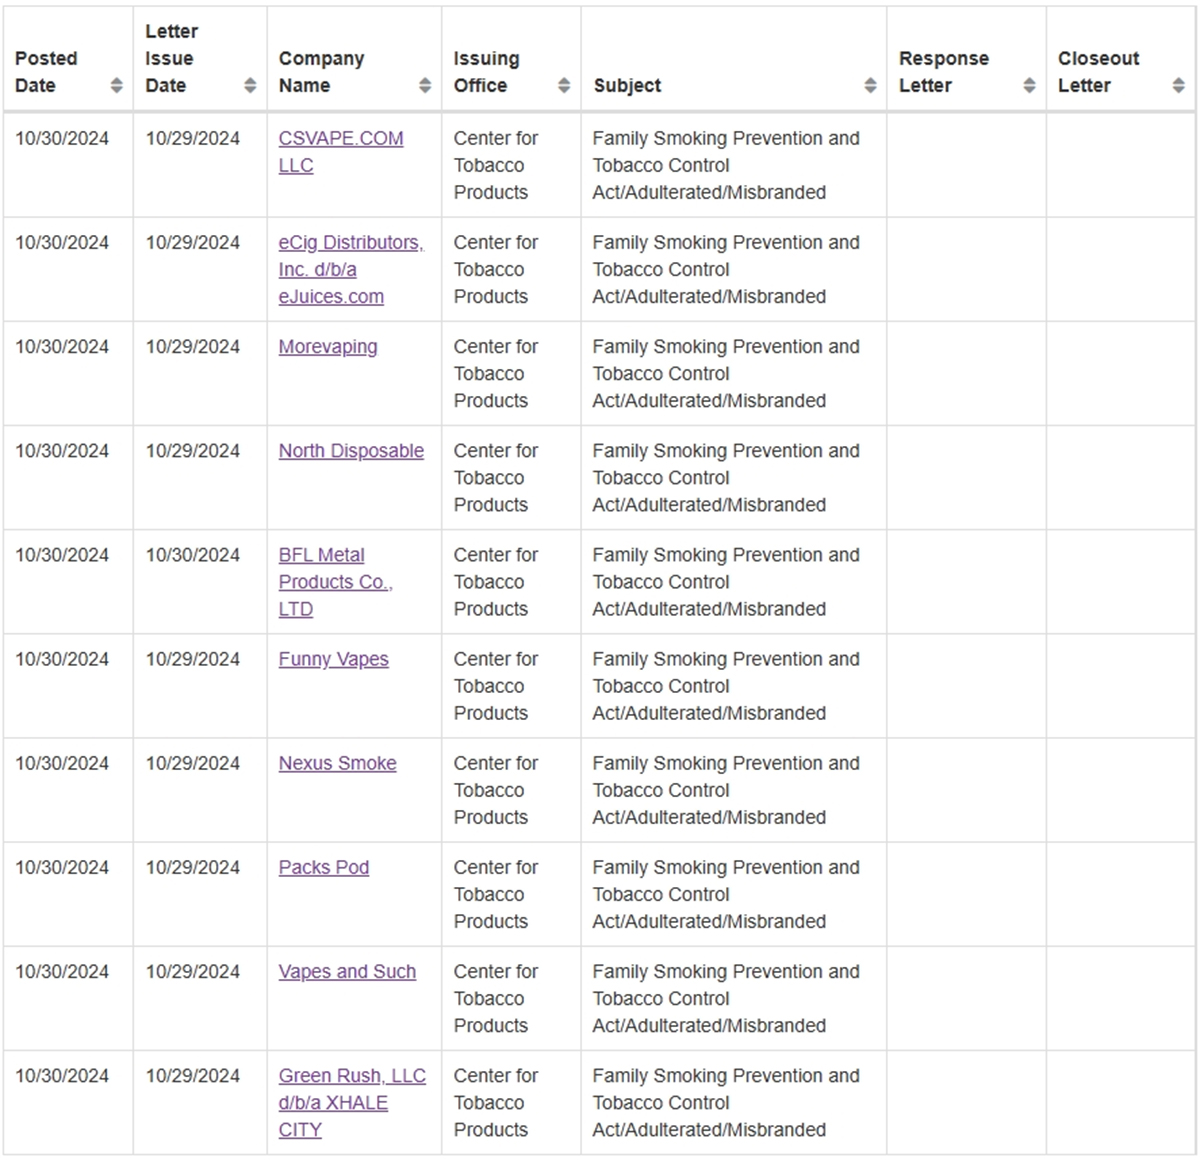Open BFL Metal Products Co., LTD link

(336, 582)
